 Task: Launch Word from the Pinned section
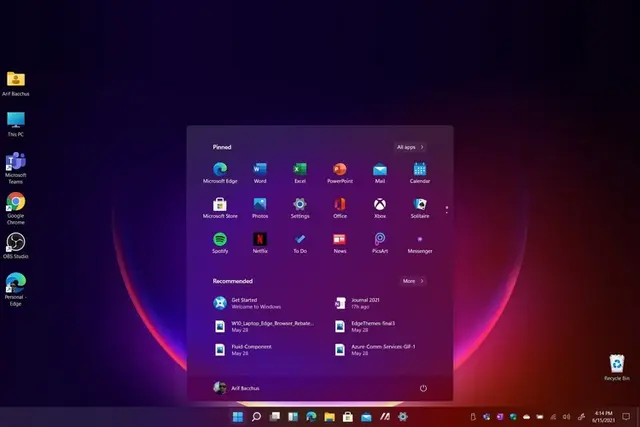point(260,173)
